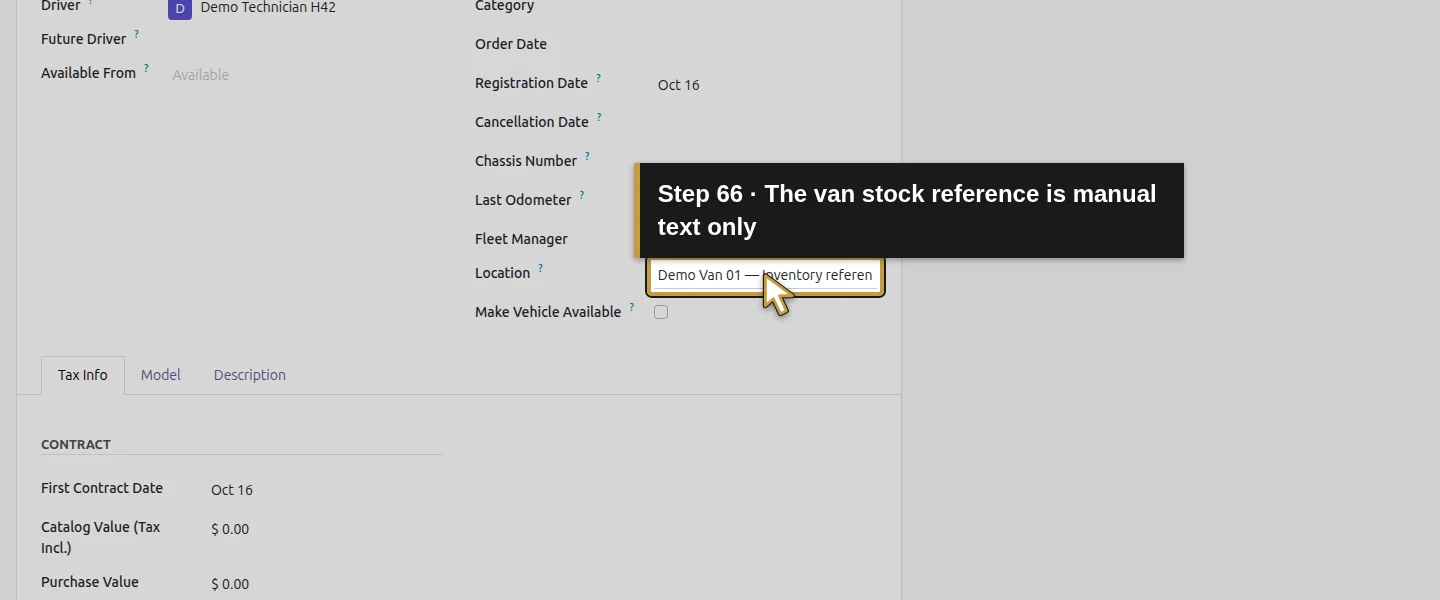
Task: Open the Future Driver help tooltip icon
Action: (136, 34)
